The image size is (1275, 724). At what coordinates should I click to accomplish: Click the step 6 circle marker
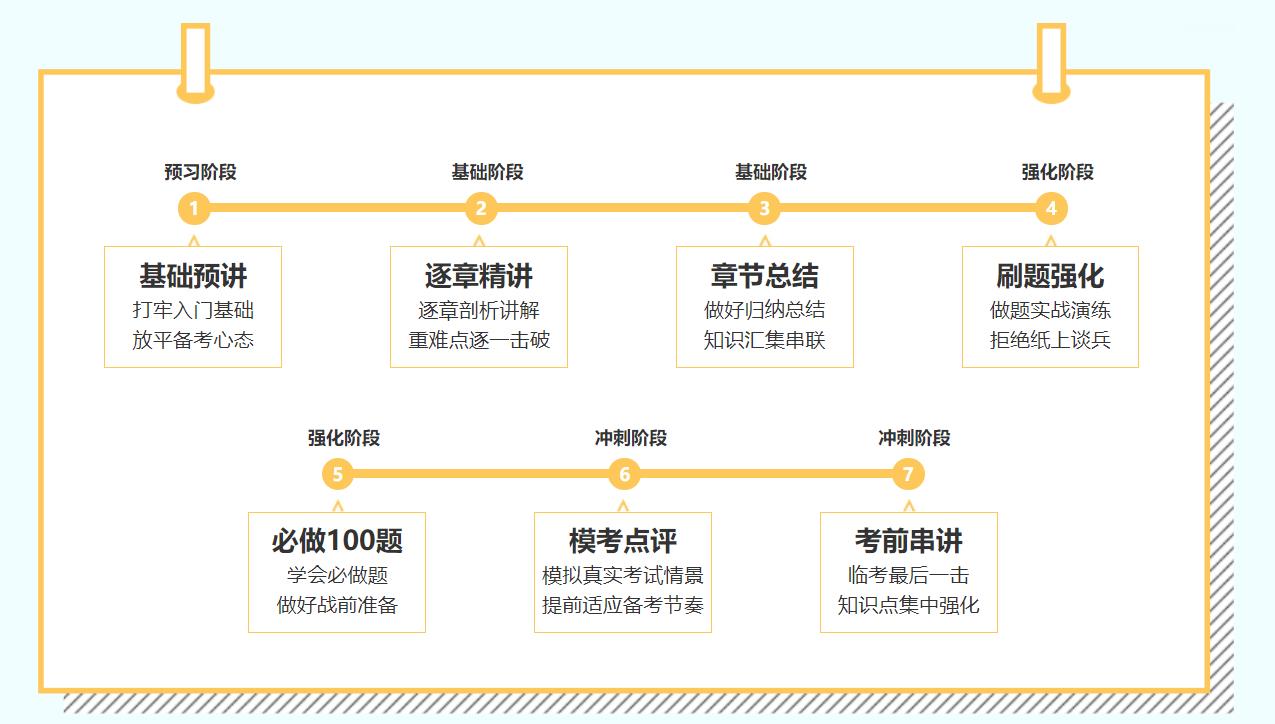(x=624, y=475)
